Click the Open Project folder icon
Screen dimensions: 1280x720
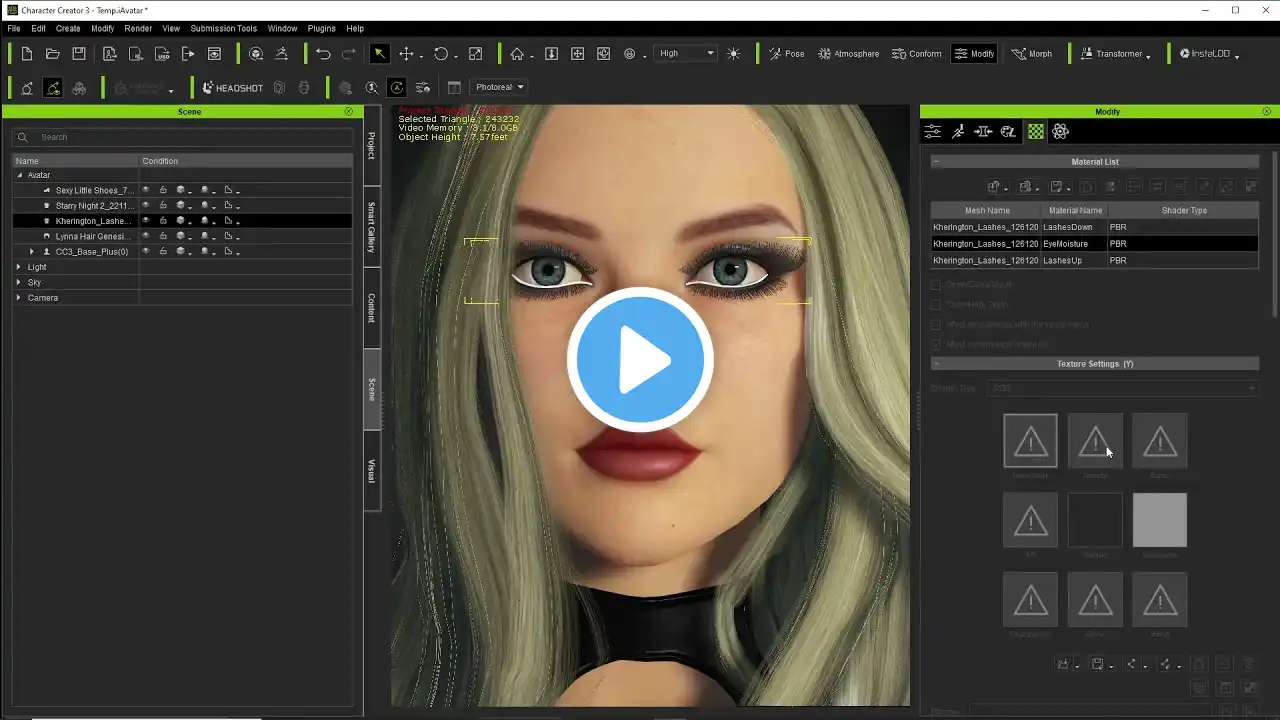[53, 54]
